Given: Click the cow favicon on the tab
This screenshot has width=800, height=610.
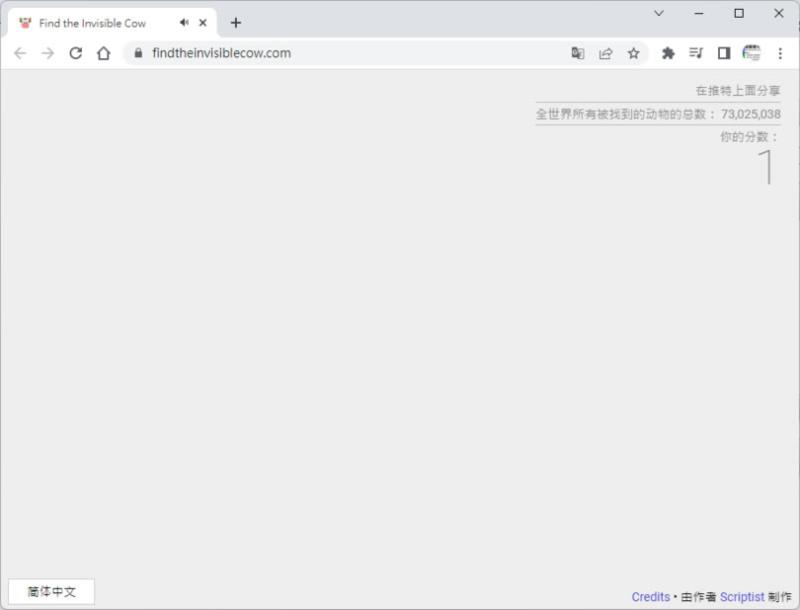Looking at the screenshot, I should [25, 23].
